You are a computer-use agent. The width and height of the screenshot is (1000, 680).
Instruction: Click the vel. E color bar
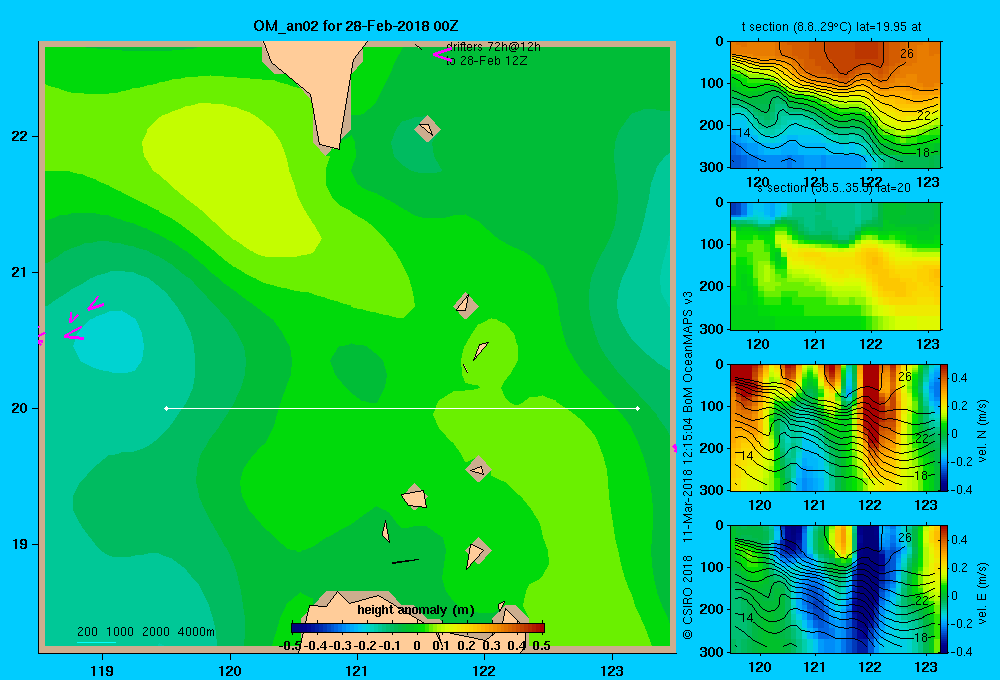(x=945, y=589)
